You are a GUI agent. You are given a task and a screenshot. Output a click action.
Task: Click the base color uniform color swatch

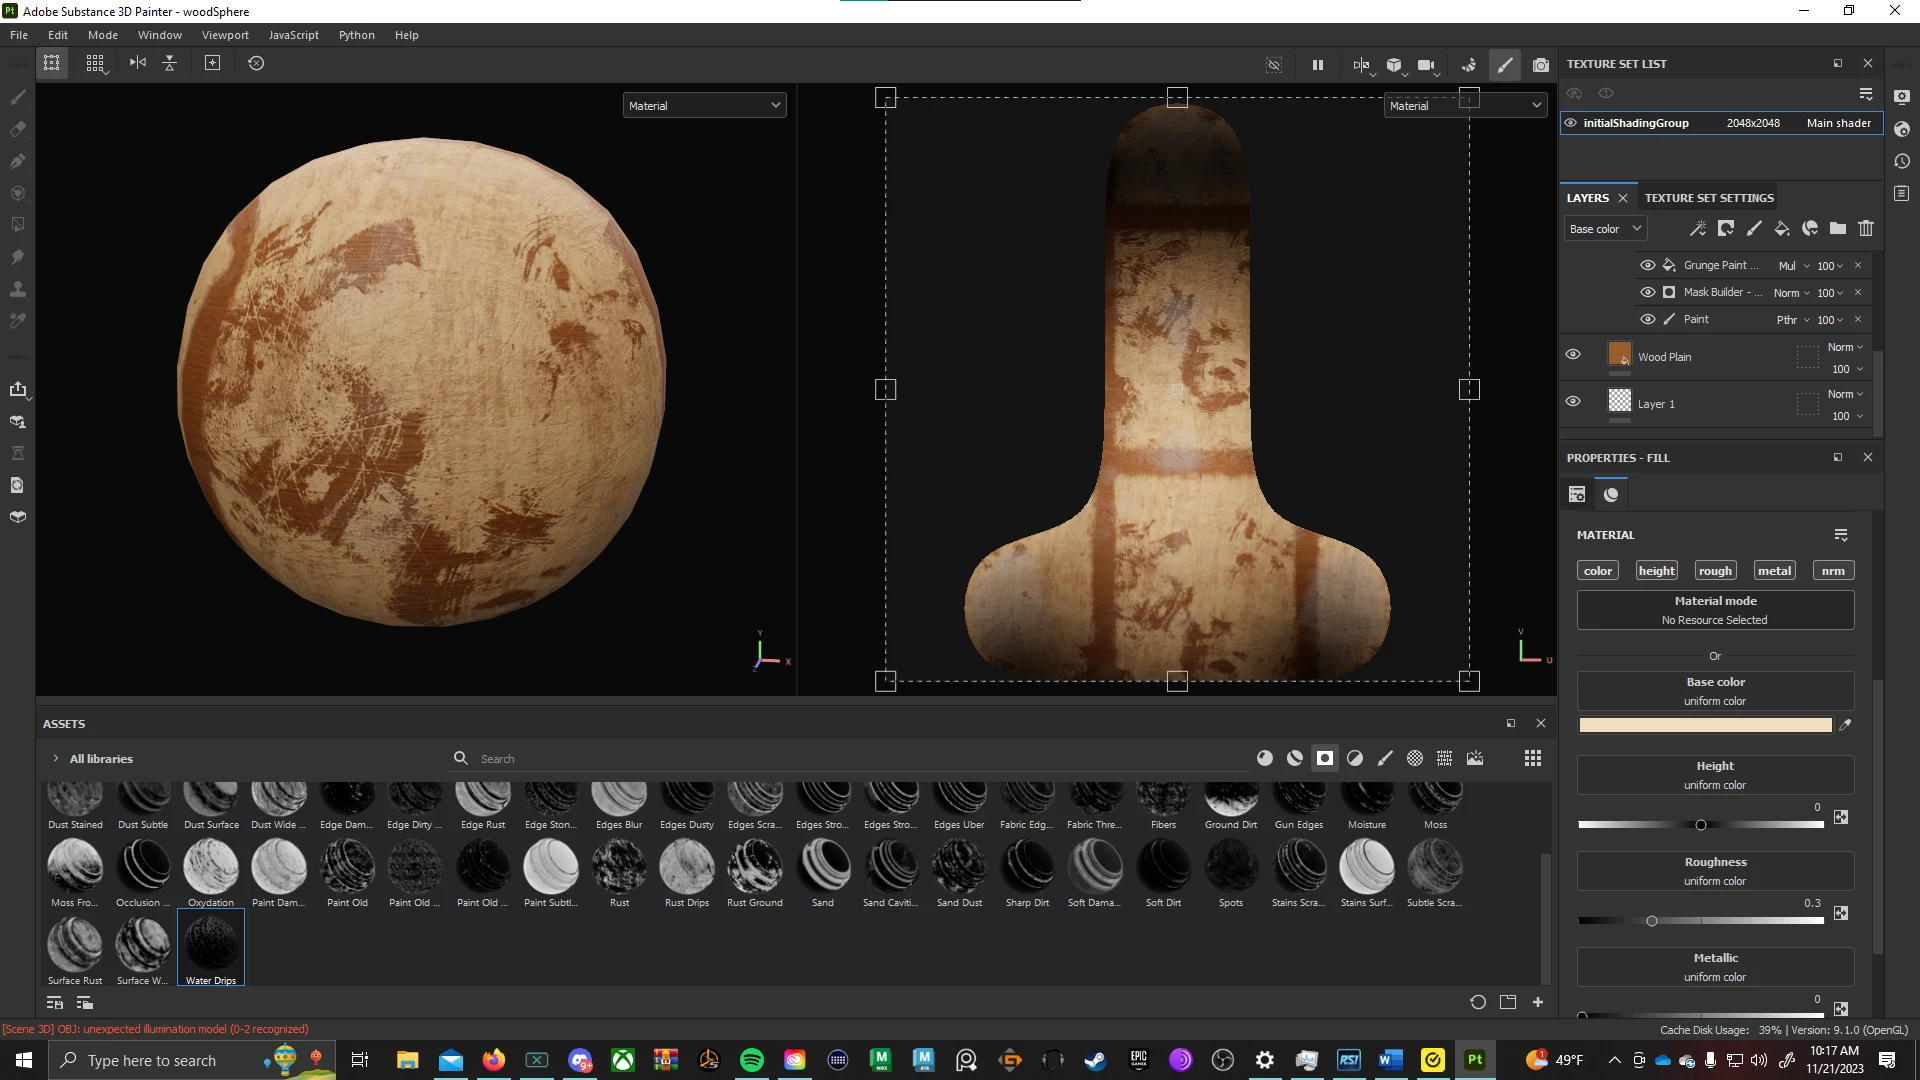[x=1705, y=725]
